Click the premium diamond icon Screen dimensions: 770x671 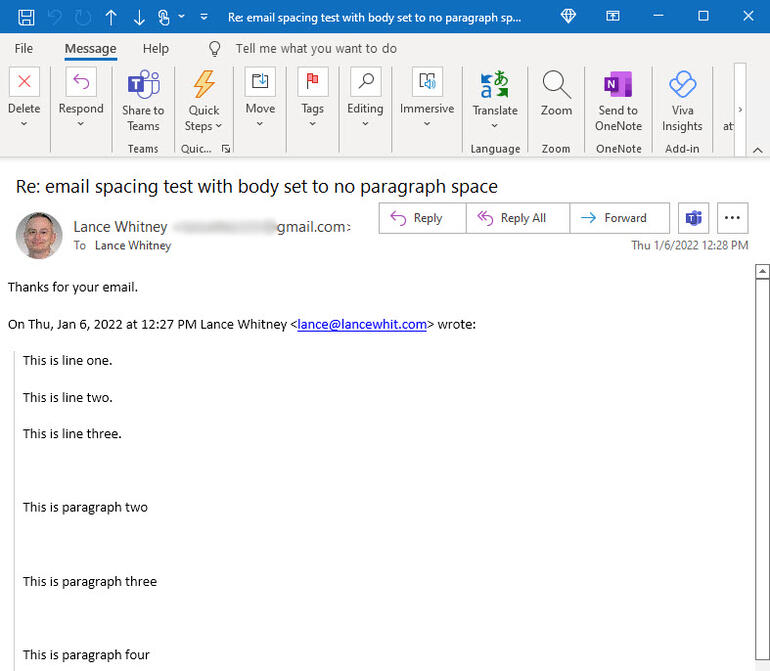(568, 16)
